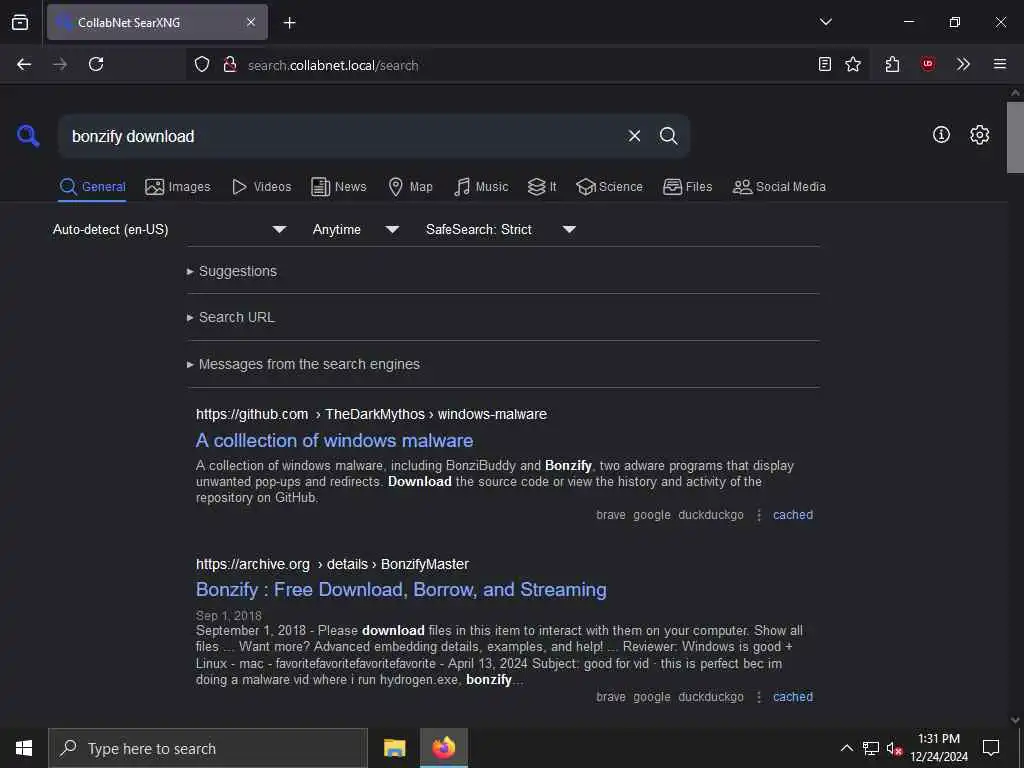Open the Anytime time range dropdown
The height and width of the screenshot is (768, 1024).
point(356,229)
